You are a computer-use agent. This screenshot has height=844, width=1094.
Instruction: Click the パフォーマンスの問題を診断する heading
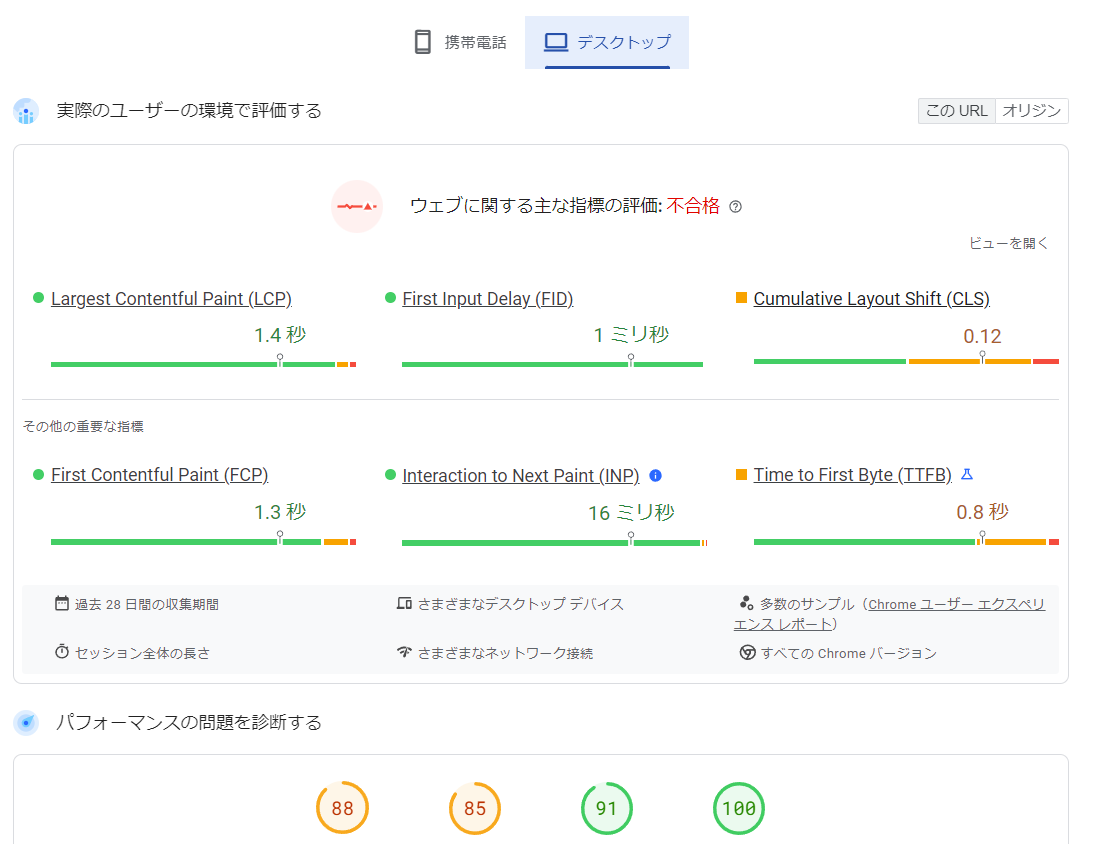(x=189, y=723)
